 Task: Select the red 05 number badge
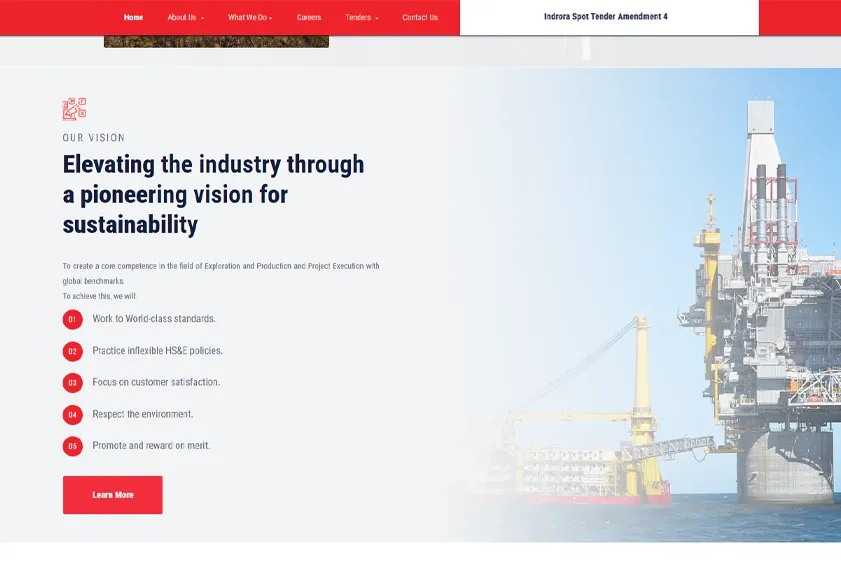[x=72, y=446]
